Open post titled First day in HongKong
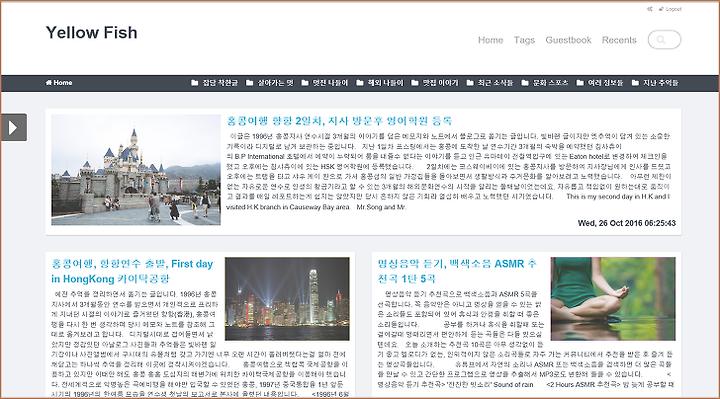 pyautogui.click(x=132, y=271)
